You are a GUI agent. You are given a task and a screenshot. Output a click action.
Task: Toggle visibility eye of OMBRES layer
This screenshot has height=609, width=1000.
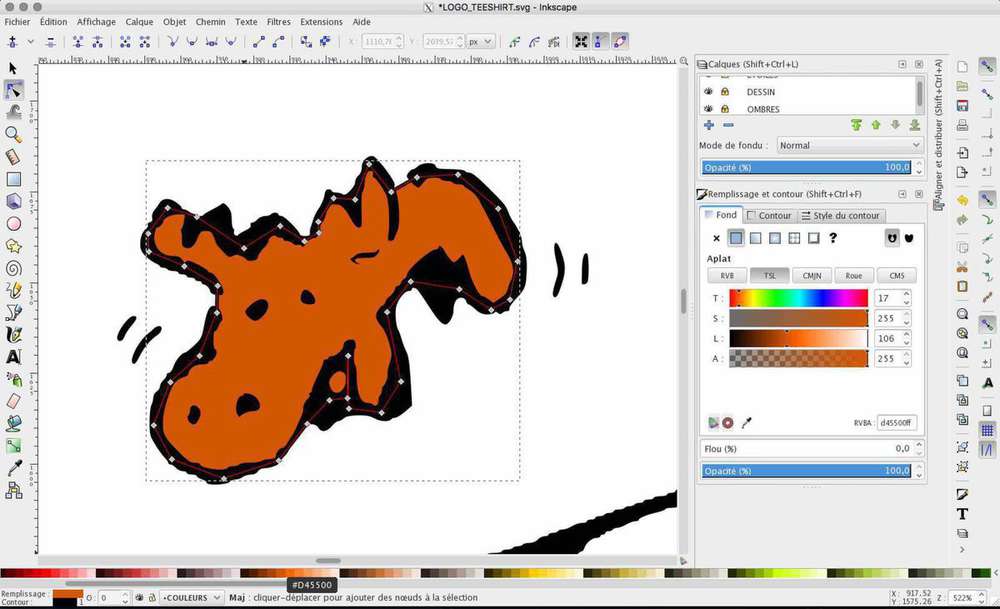click(x=708, y=109)
